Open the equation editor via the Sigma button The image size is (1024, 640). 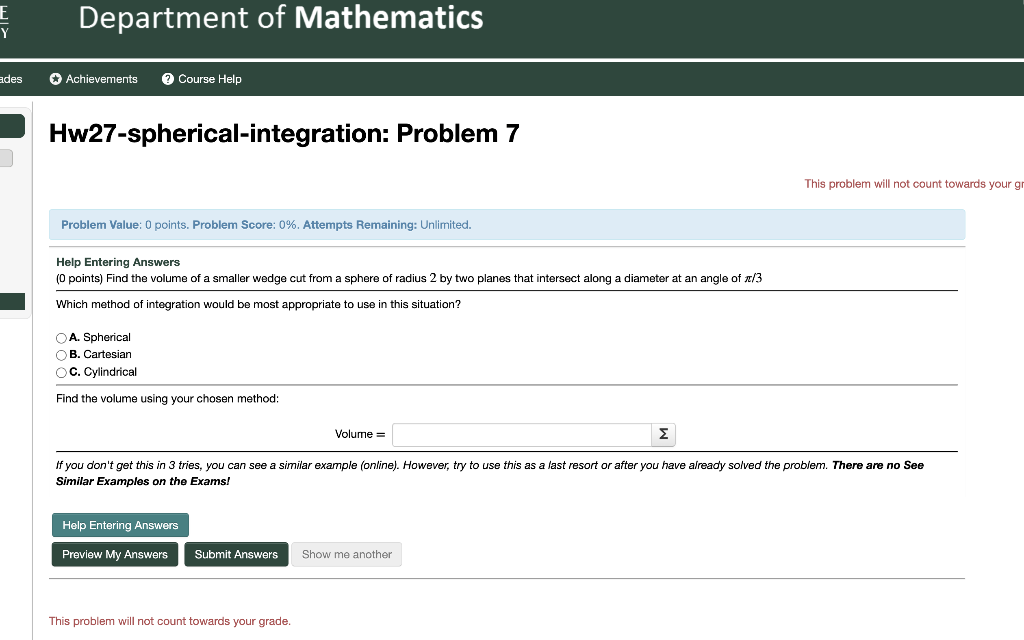click(663, 434)
